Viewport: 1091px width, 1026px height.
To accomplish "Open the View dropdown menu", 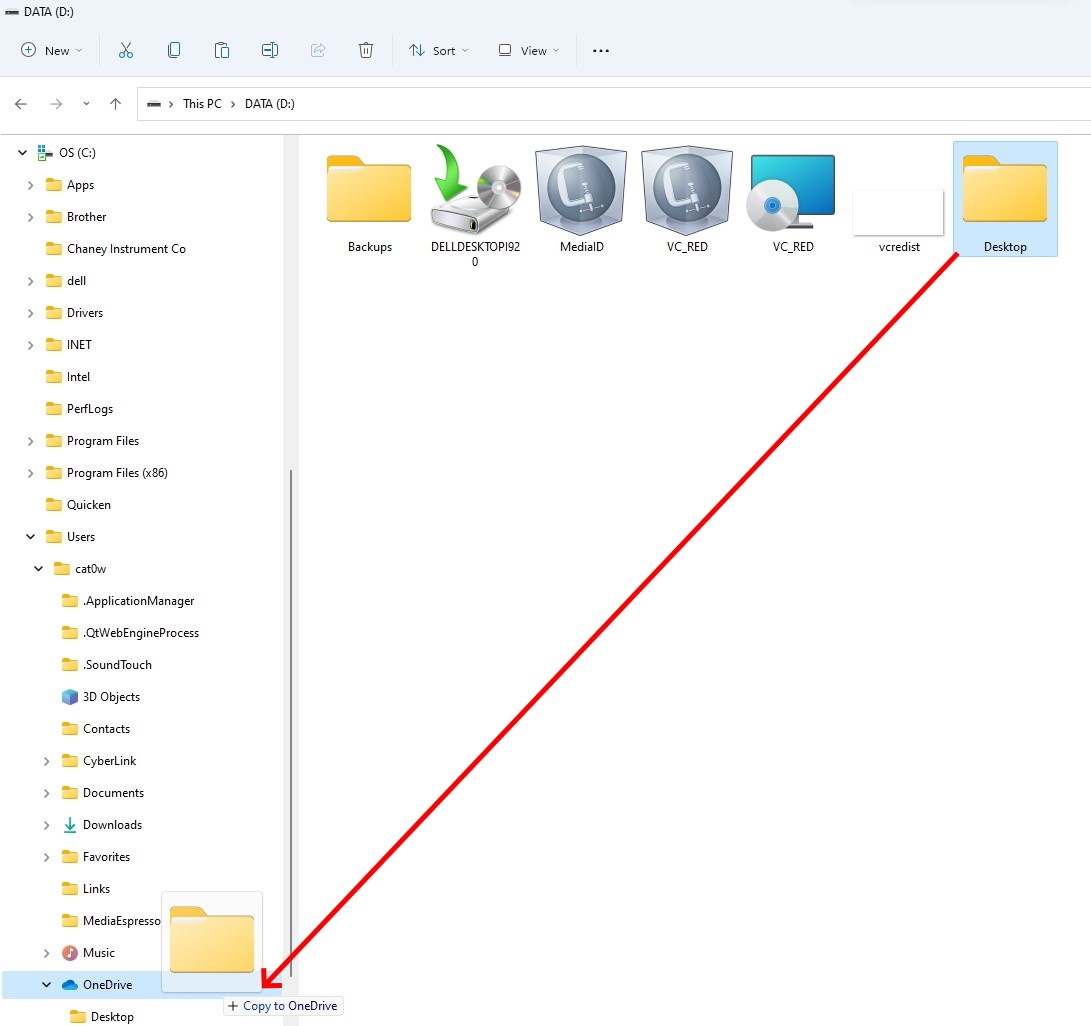I will (529, 50).
